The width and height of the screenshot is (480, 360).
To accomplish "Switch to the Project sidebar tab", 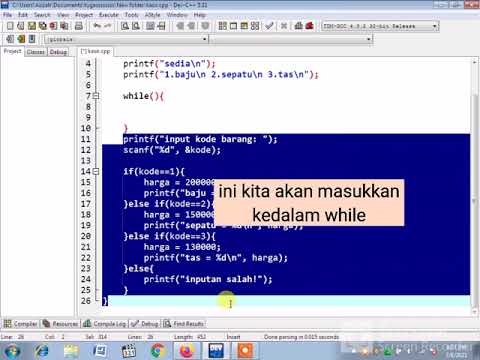I will click(13, 51).
